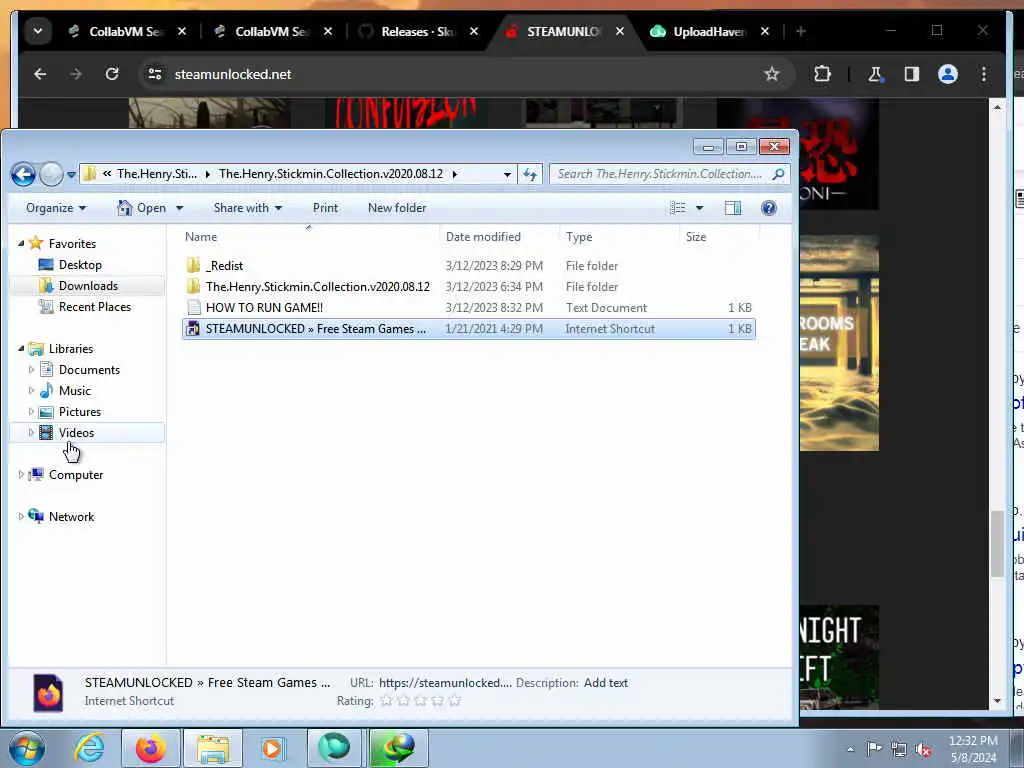Click Print in Explorer toolbar
Screen dimensions: 1024x768
point(325,208)
